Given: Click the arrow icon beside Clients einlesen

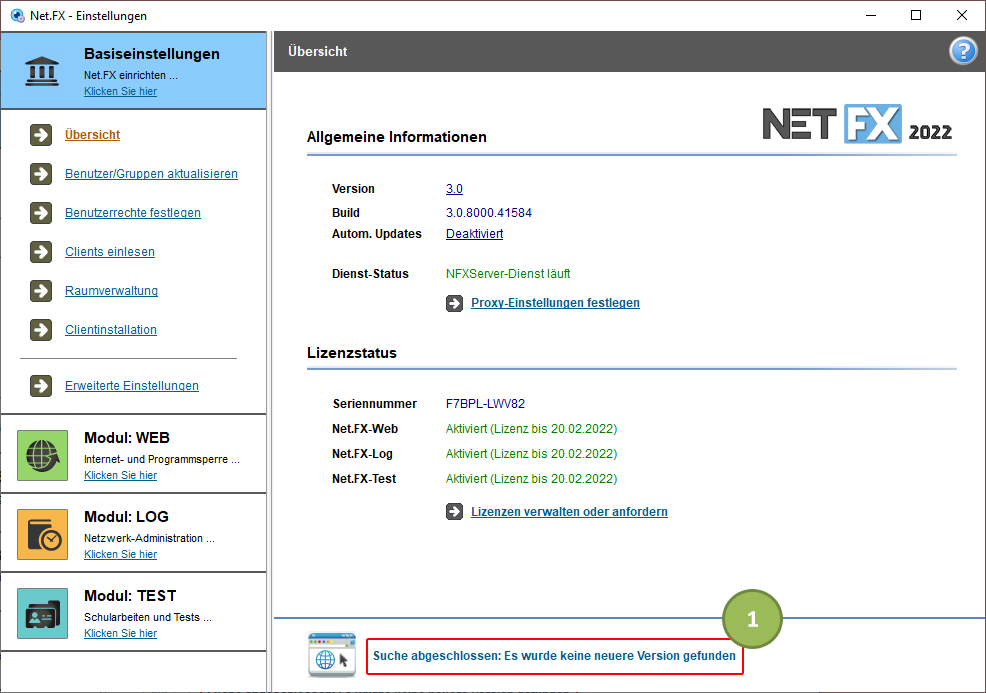Looking at the screenshot, I should pyautogui.click(x=42, y=252).
